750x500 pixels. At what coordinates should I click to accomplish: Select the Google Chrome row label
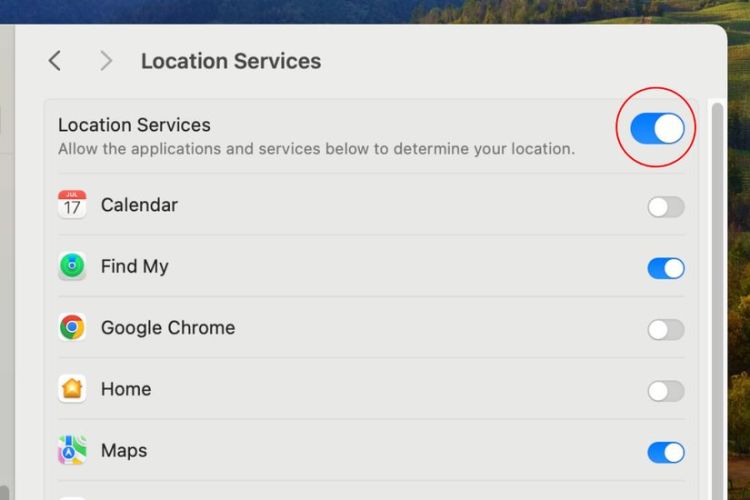tap(168, 328)
